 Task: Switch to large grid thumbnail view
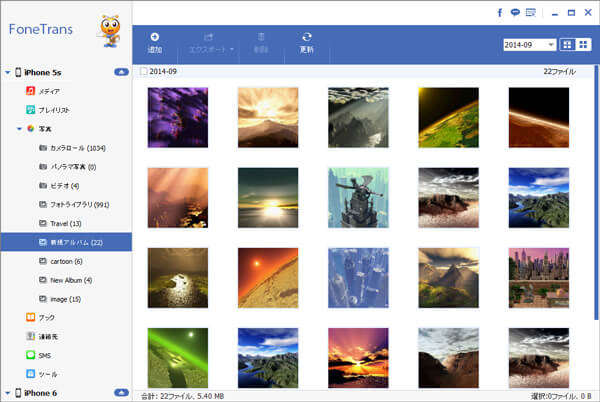point(569,45)
